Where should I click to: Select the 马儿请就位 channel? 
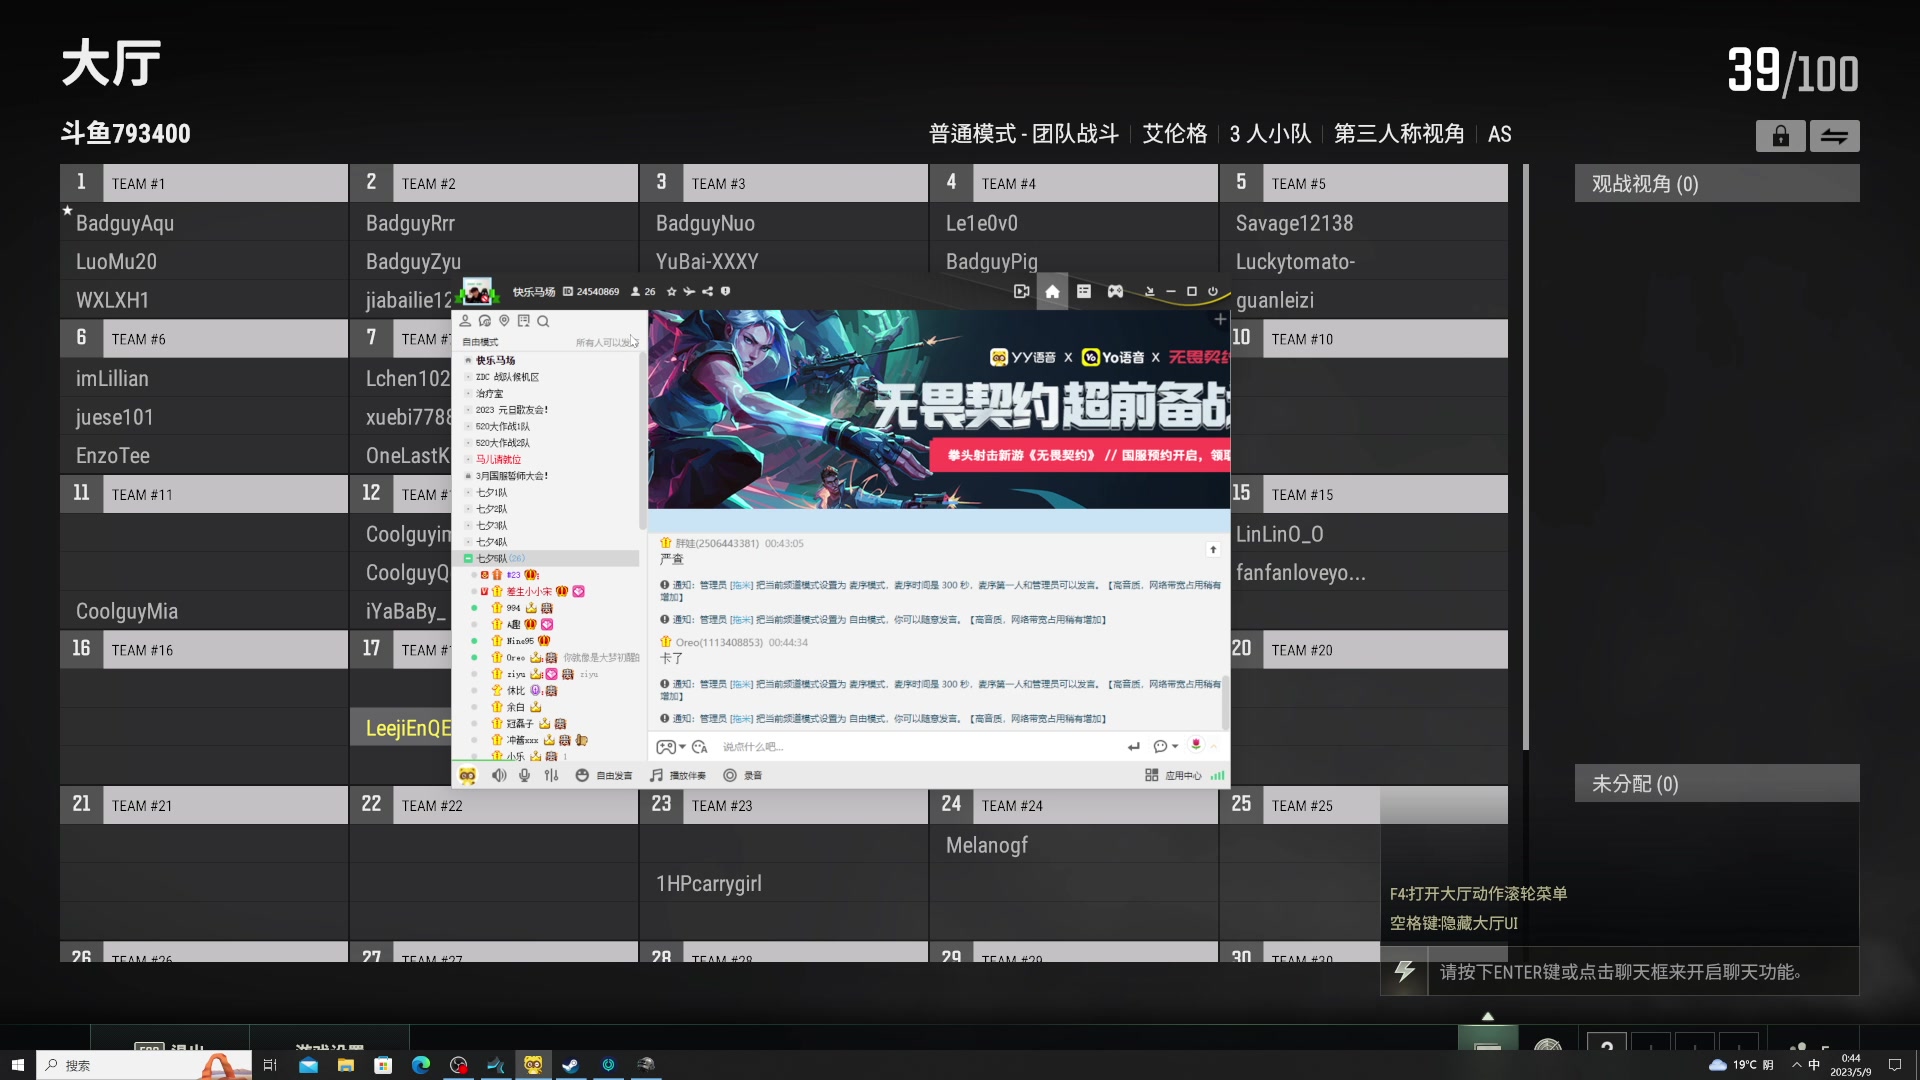498,460
